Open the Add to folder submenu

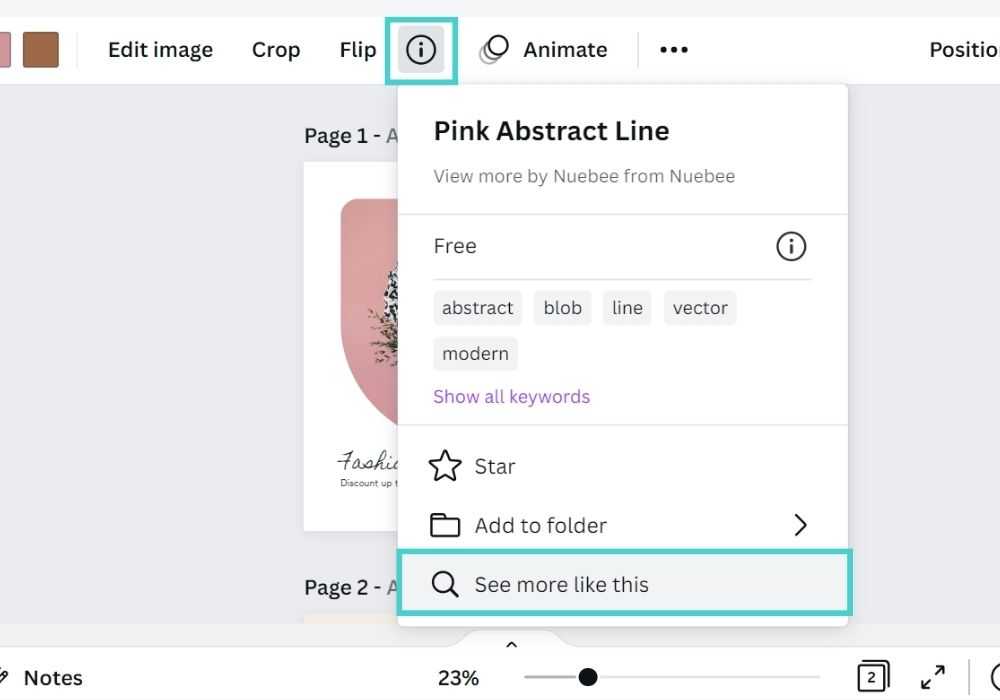(x=620, y=525)
